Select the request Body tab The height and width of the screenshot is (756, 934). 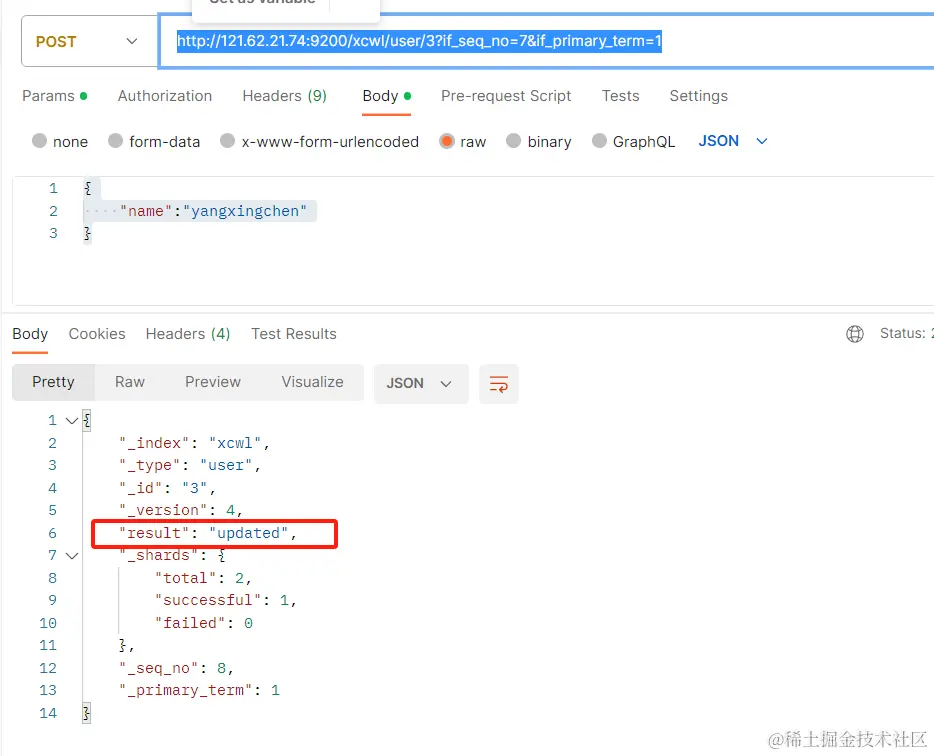[x=387, y=96]
